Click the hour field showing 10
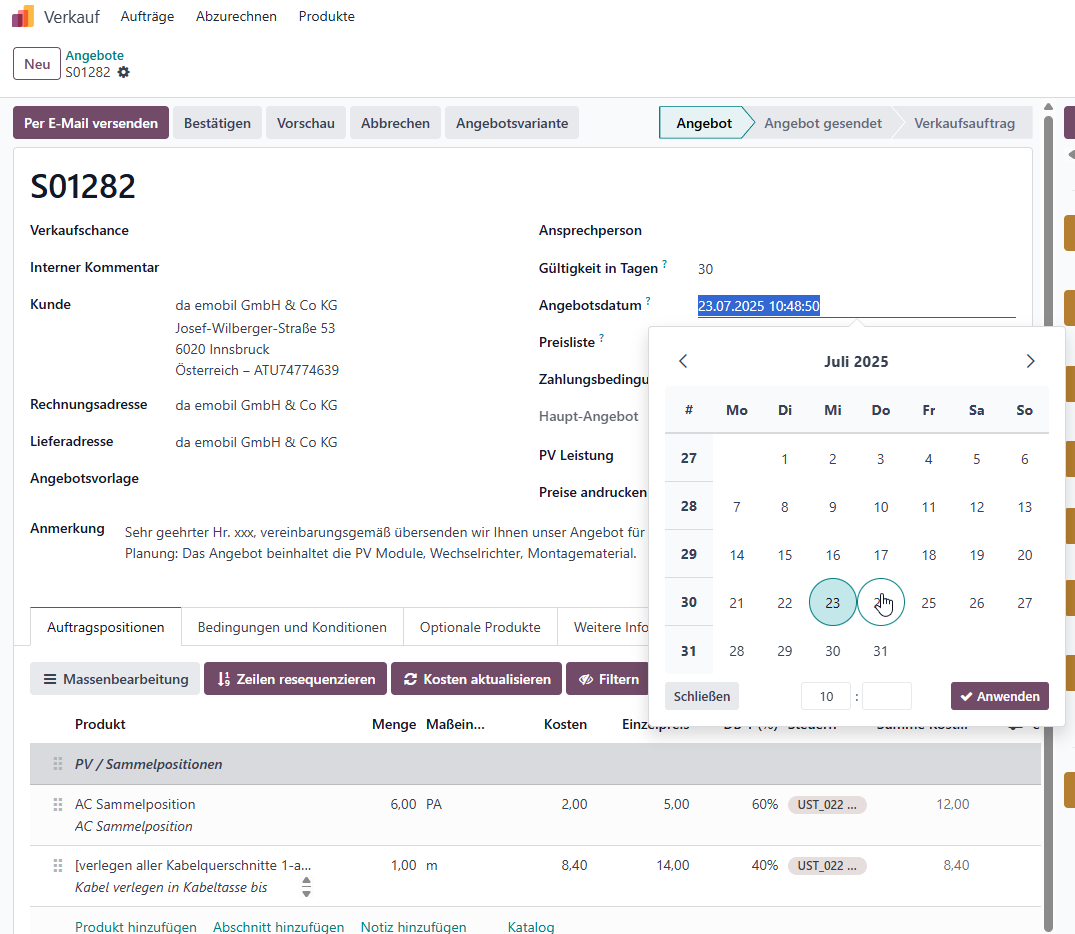This screenshot has width=1075, height=934. pyautogui.click(x=826, y=696)
